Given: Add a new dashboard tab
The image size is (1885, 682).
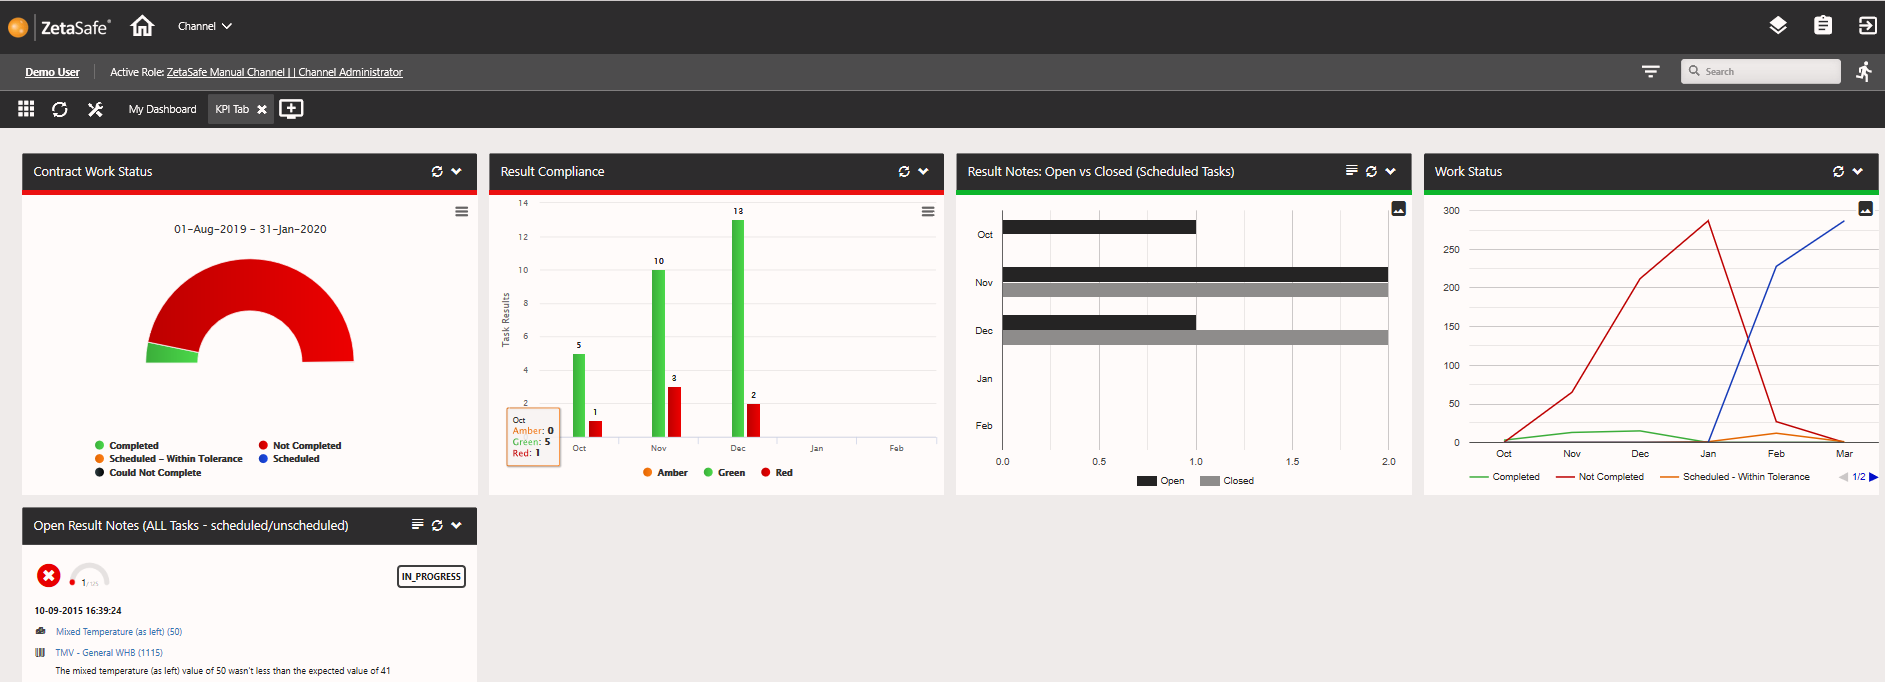Looking at the screenshot, I should coord(291,109).
